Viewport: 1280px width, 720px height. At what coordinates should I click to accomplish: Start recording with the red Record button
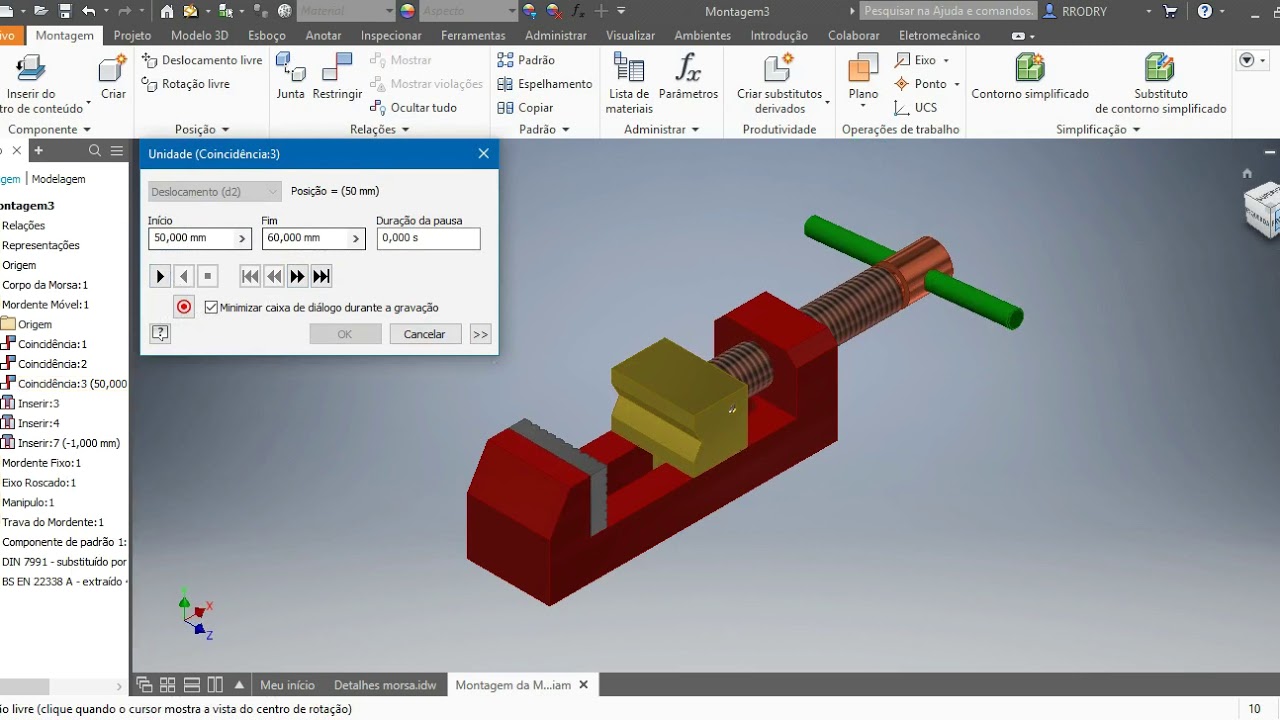tap(184, 307)
